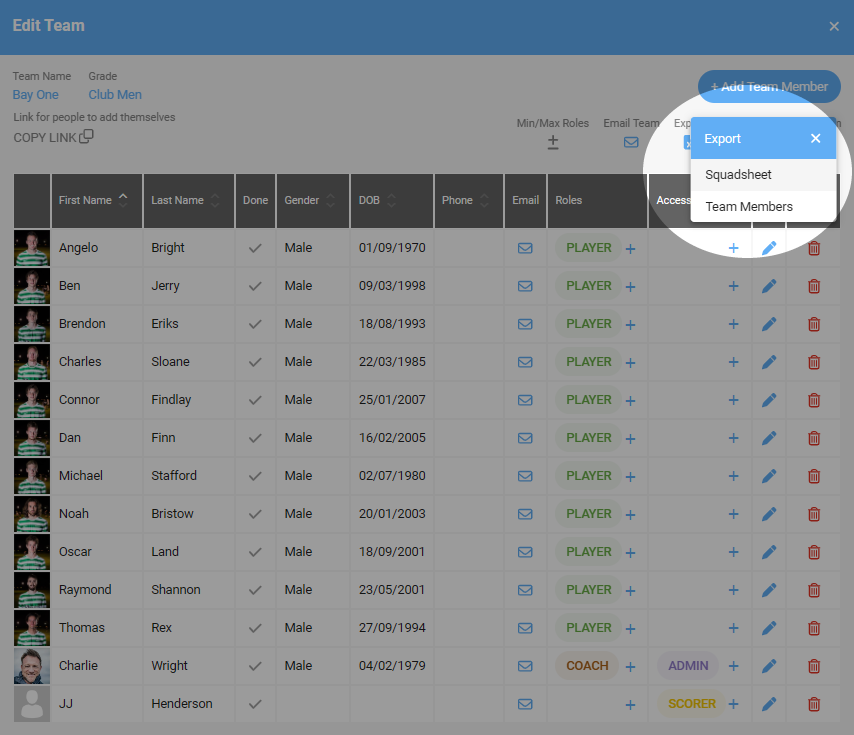The image size is (854, 735).
Task: Add a role for Charlie Wright
Action: [x=630, y=667]
